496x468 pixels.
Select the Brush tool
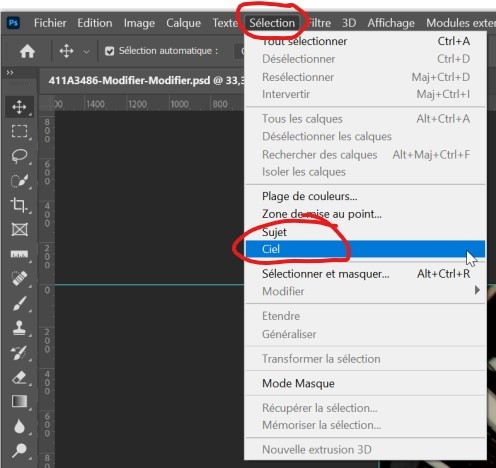click(x=19, y=303)
